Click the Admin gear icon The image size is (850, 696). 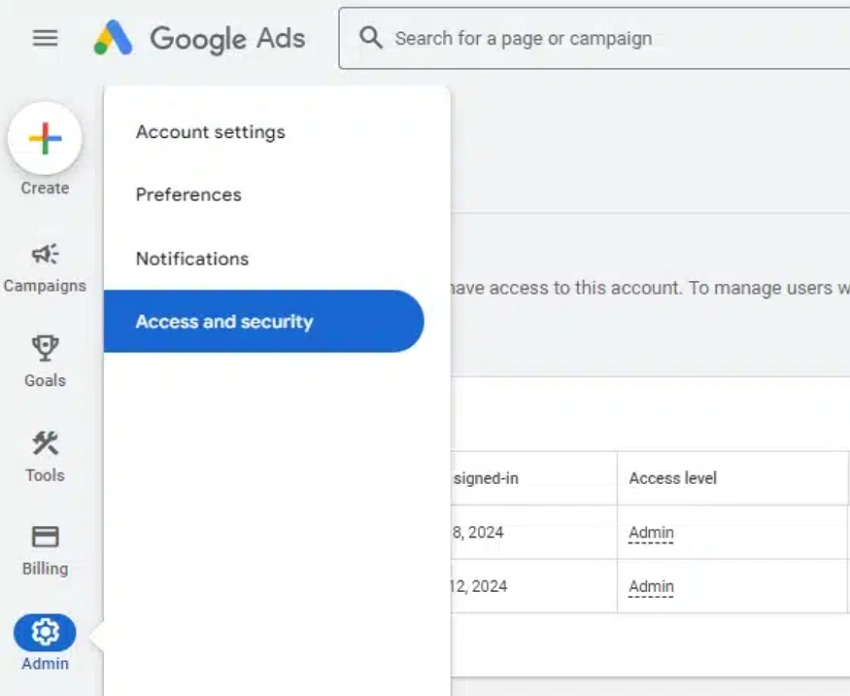[x=44, y=632]
